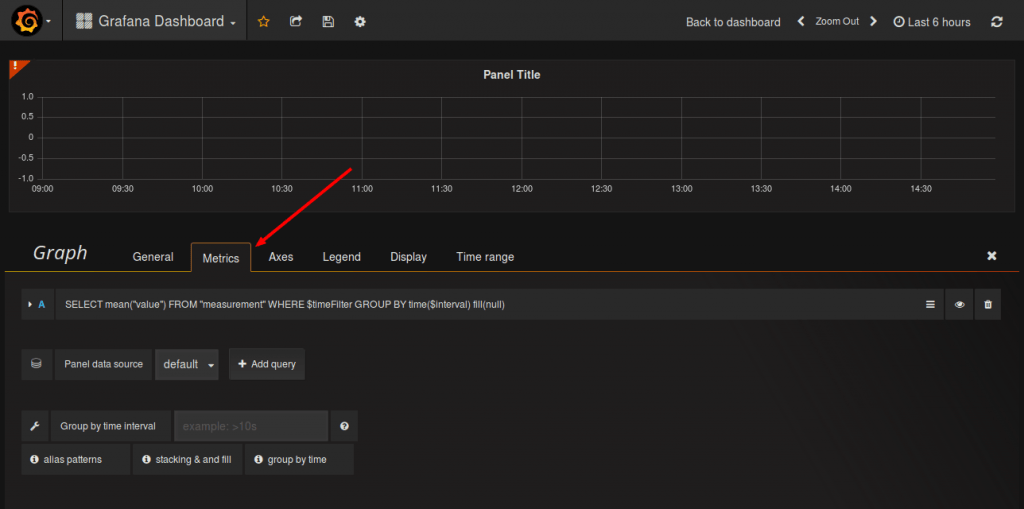1024x509 pixels.
Task: Click the Add query button
Action: click(267, 364)
